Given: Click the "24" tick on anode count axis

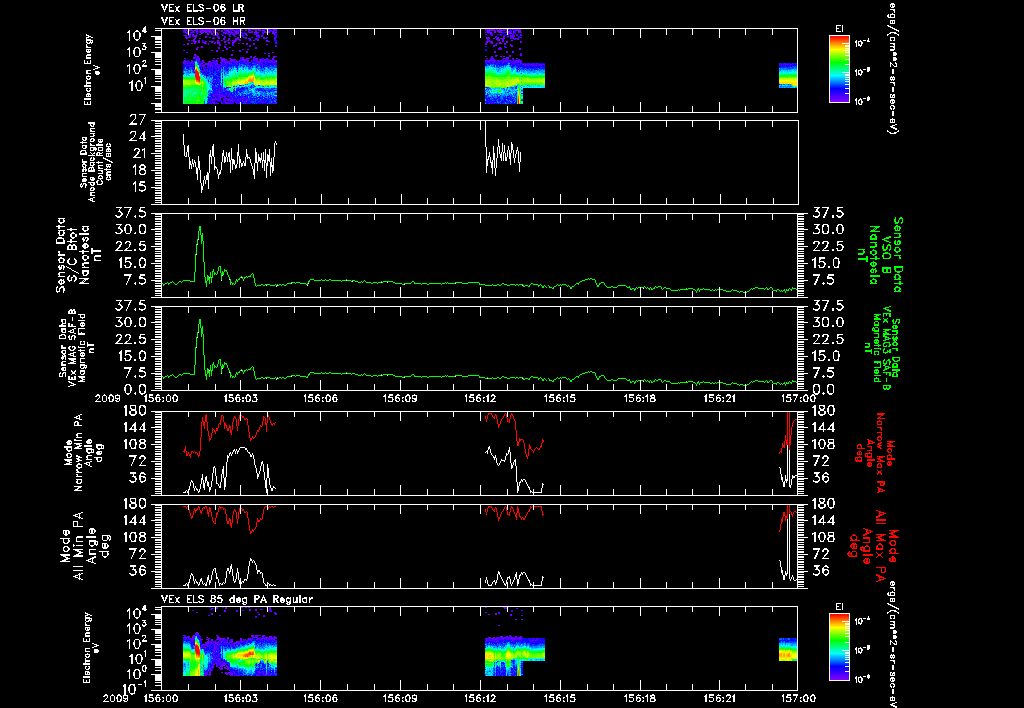Looking at the screenshot, I should (x=138, y=137).
